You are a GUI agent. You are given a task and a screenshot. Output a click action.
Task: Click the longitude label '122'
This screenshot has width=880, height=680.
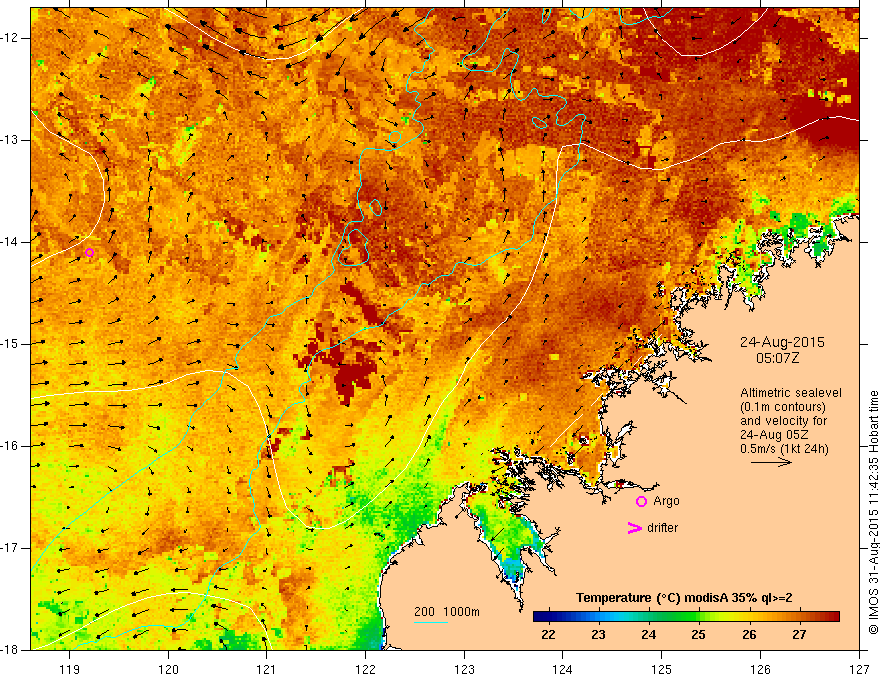[365, 669]
